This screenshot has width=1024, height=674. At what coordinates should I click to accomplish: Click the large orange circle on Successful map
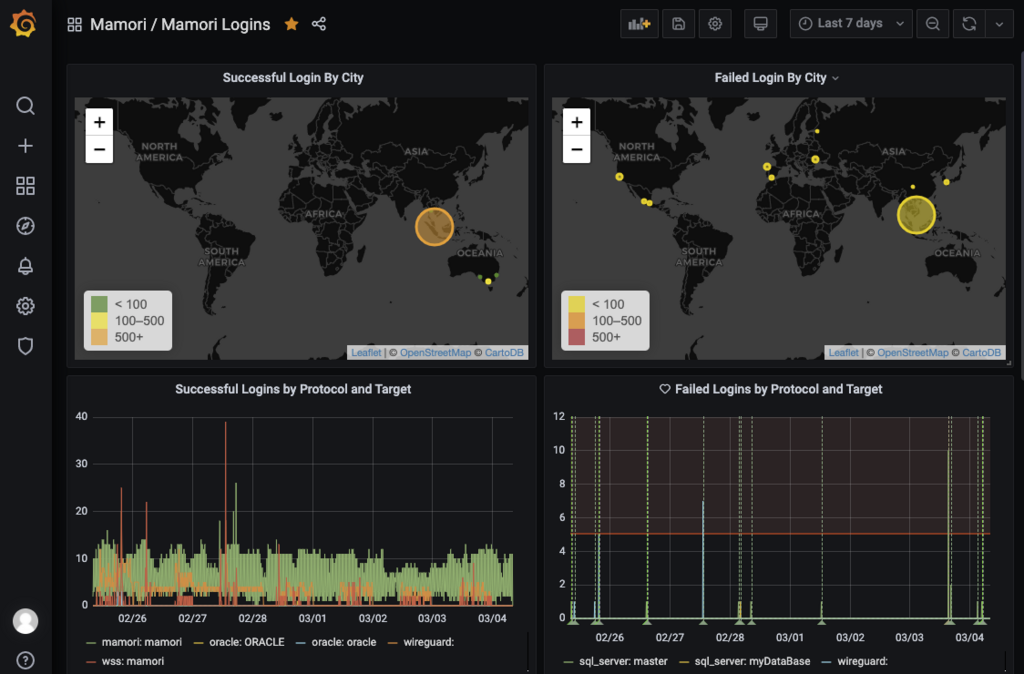click(x=434, y=226)
